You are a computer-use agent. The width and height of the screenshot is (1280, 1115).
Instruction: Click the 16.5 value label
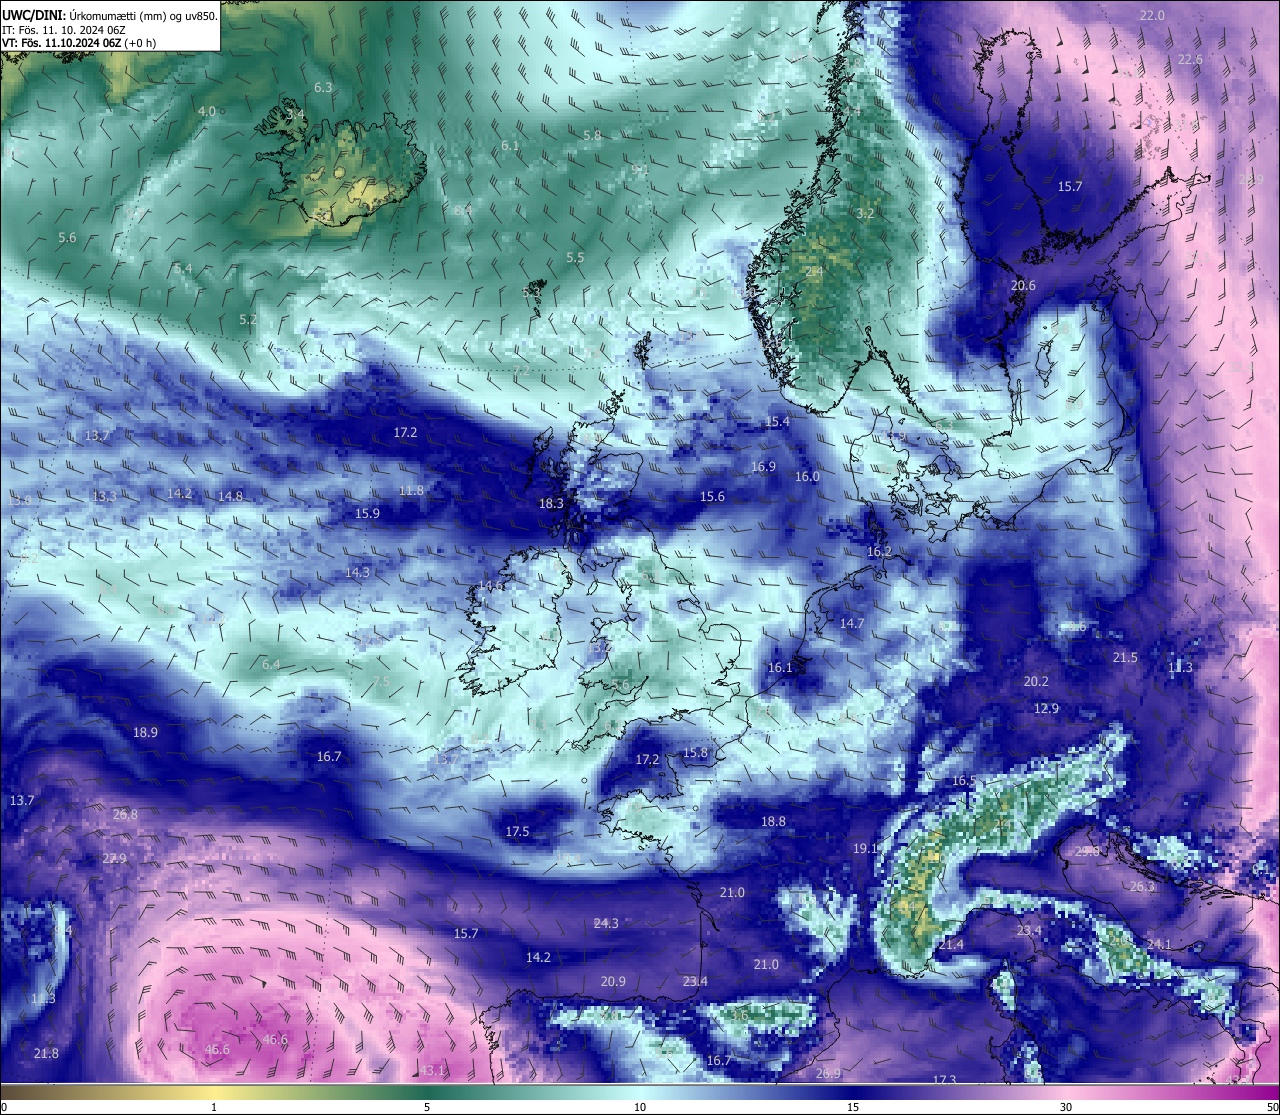pos(963,780)
